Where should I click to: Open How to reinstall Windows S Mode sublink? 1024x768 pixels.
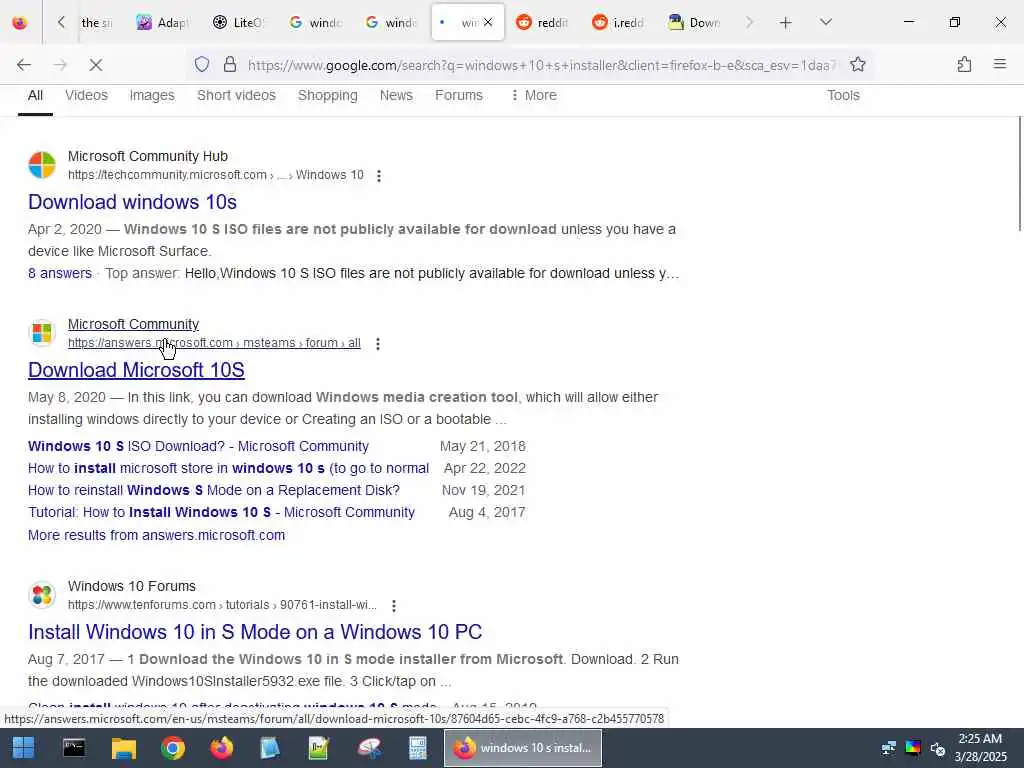coord(214,490)
